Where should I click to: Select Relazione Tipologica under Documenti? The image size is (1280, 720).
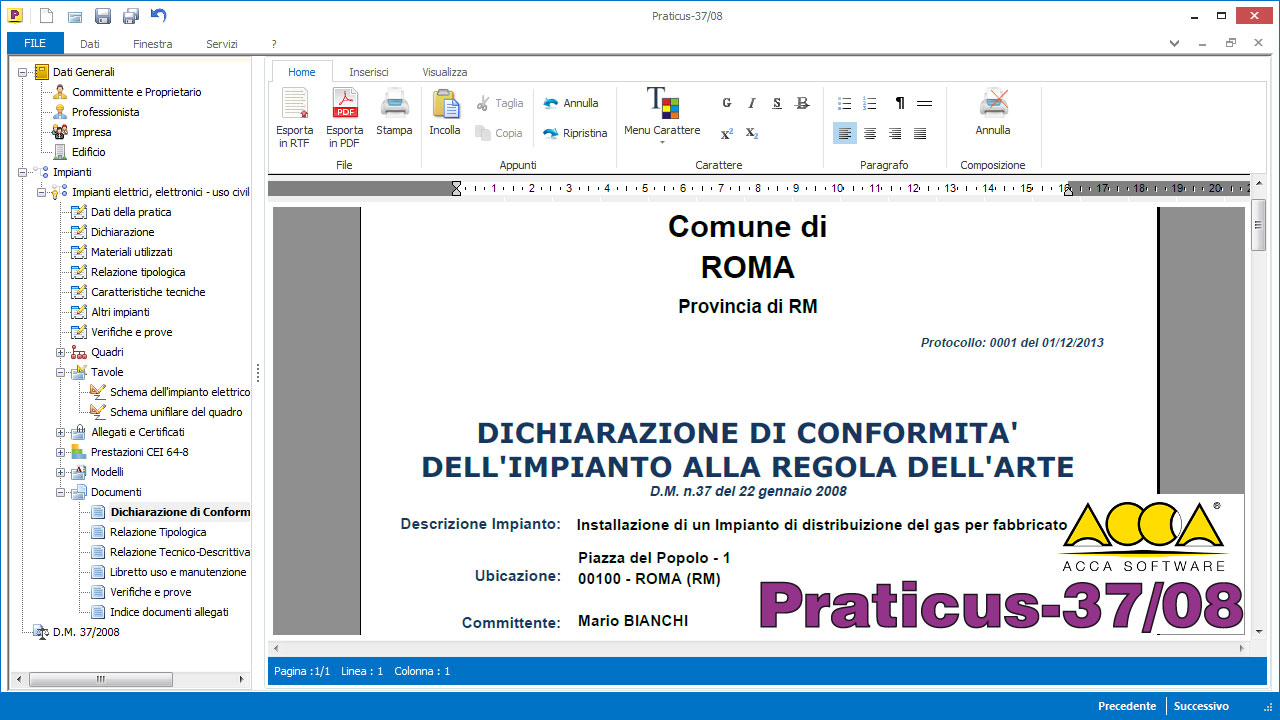point(158,532)
